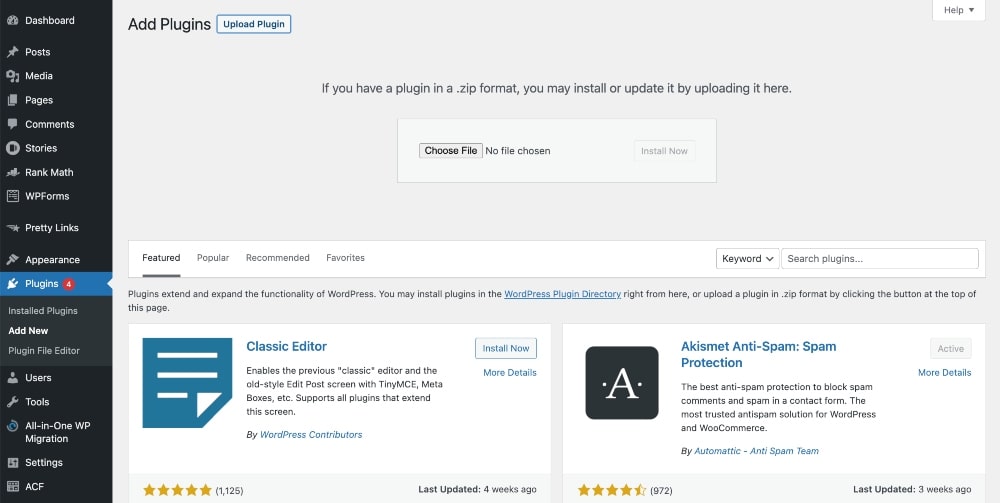Open the Akismet Anti-Spam title link
1000x503 pixels.
coord(758,354)
